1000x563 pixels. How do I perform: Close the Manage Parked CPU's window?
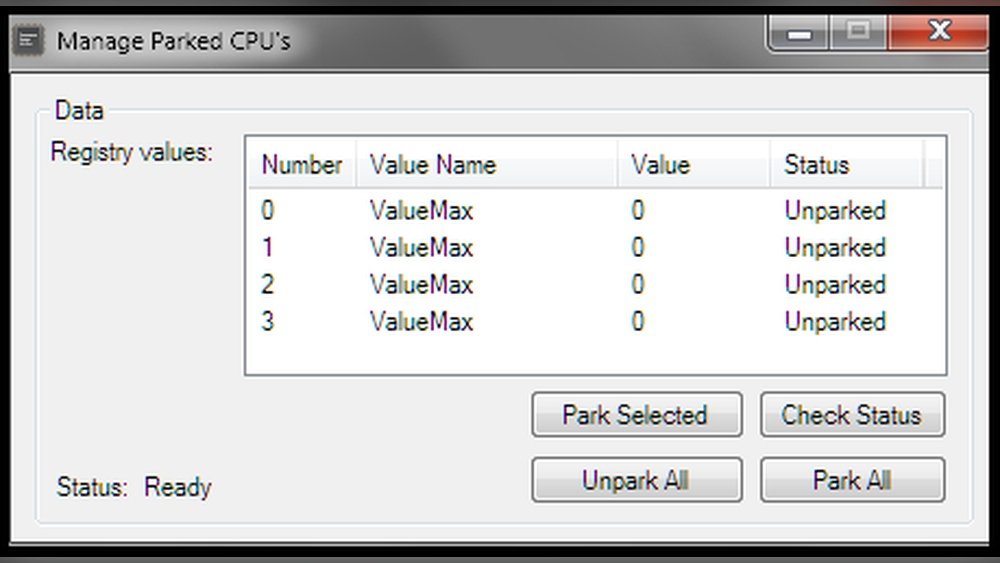coord(938,33)
